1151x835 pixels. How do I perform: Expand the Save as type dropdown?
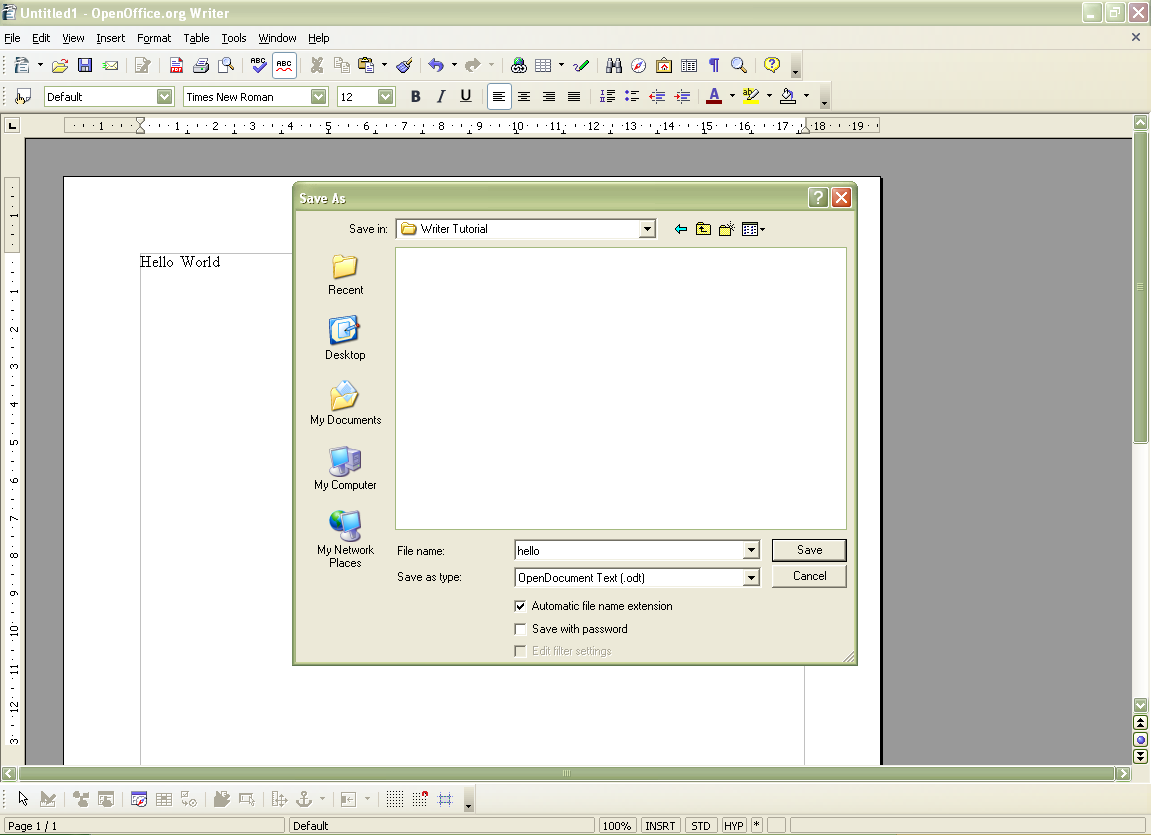coord(751,578)
